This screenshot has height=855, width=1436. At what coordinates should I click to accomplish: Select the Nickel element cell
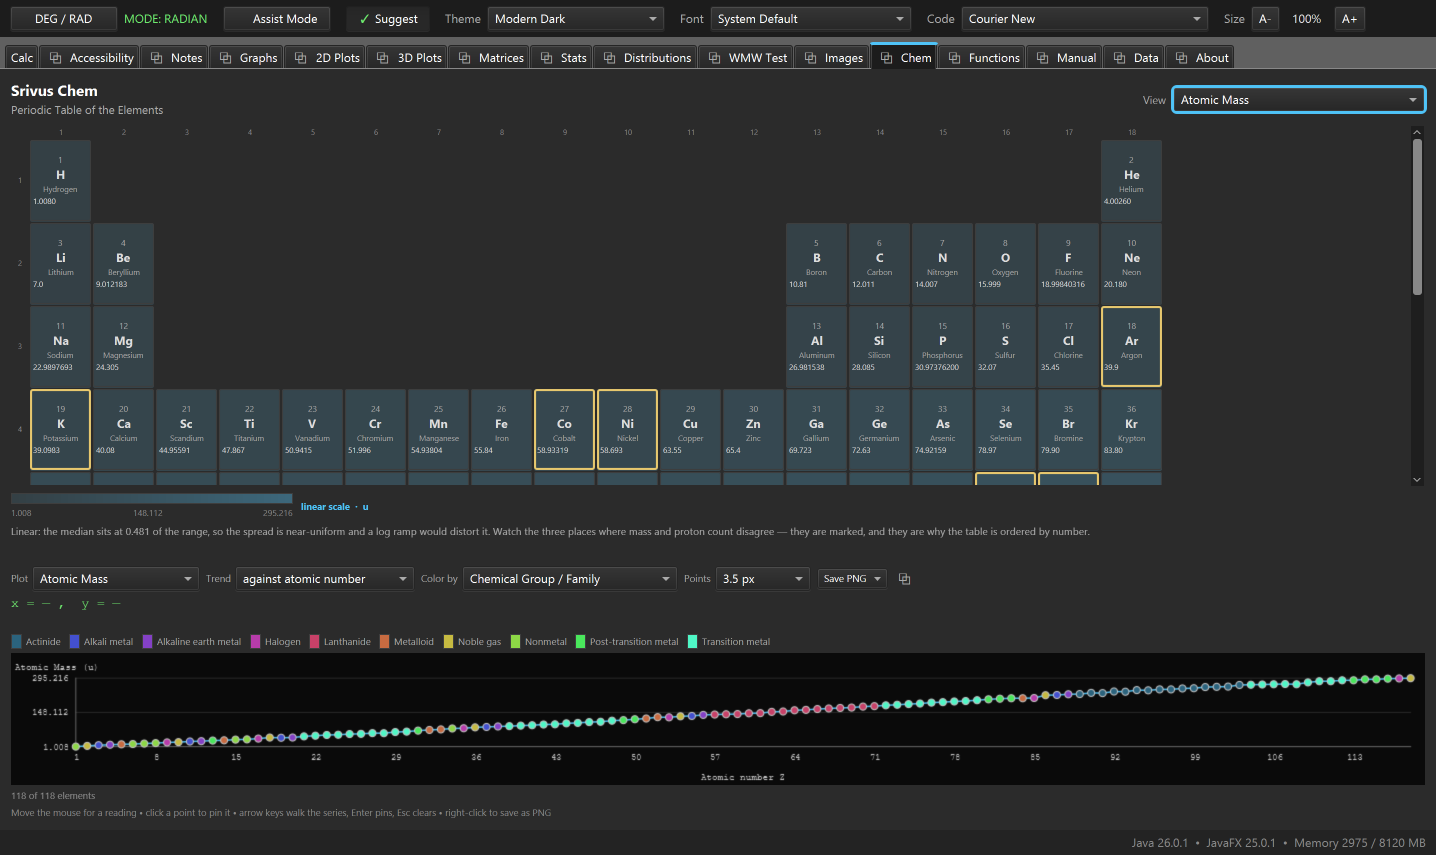click(627, 429)
